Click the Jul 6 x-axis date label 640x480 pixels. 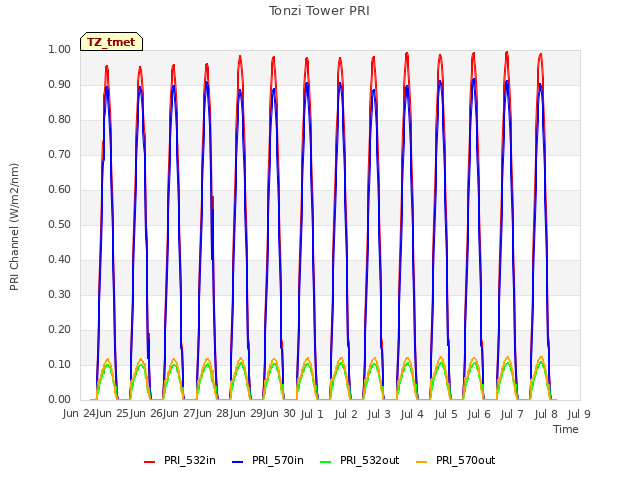tap(479, 414)
